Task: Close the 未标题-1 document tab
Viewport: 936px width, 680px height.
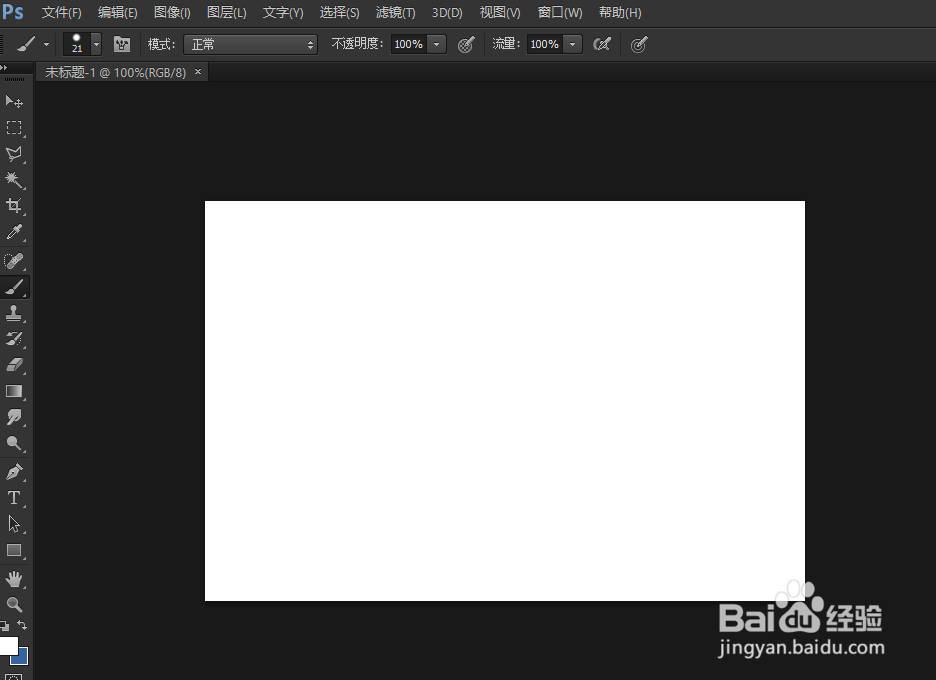Action: (198, 72)
